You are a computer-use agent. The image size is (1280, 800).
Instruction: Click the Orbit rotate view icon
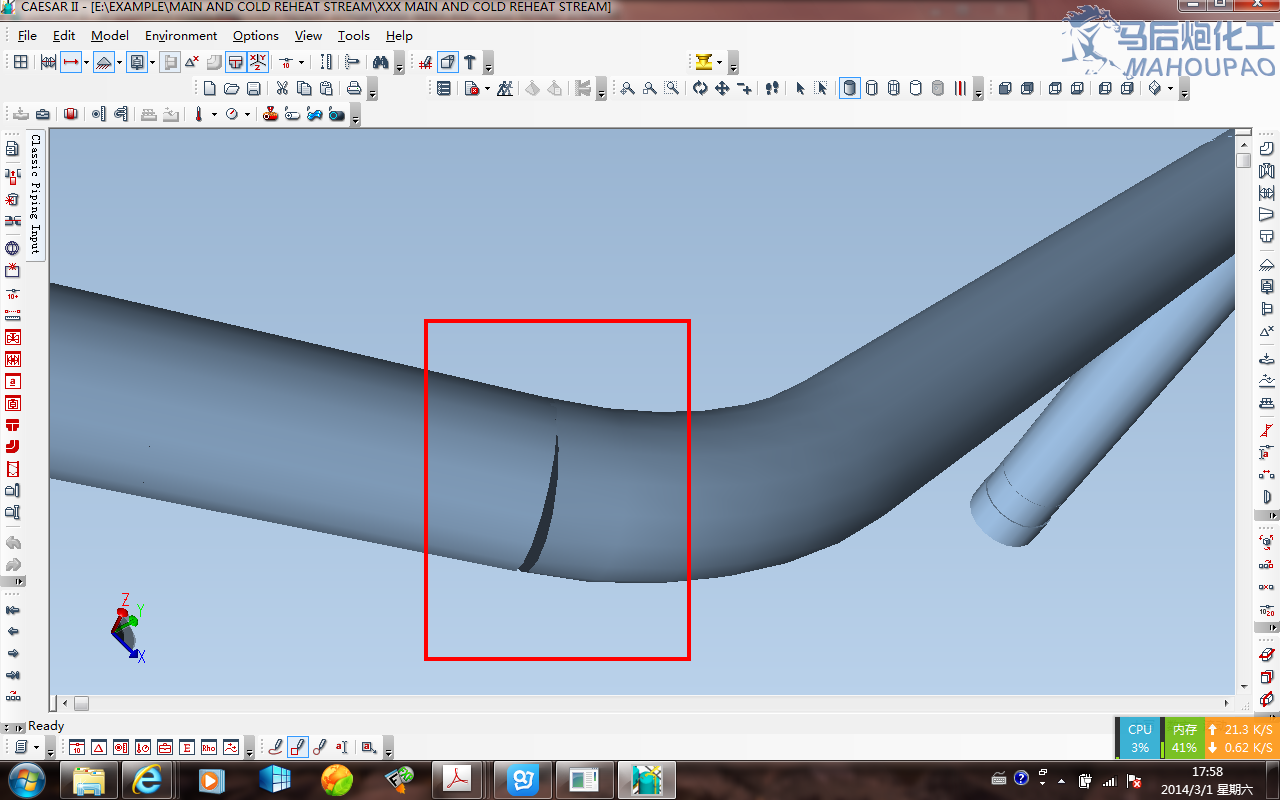coord(700,88)
